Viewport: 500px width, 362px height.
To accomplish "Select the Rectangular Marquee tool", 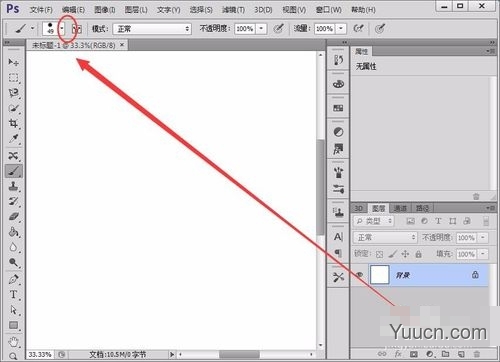I will click(x=13, y=78).
